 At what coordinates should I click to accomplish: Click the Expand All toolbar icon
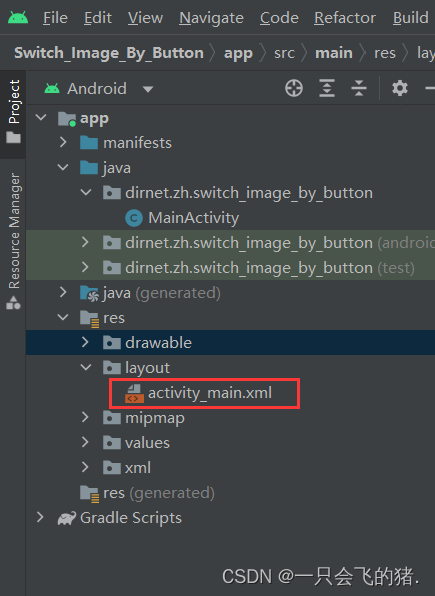(x=327, y=88)
